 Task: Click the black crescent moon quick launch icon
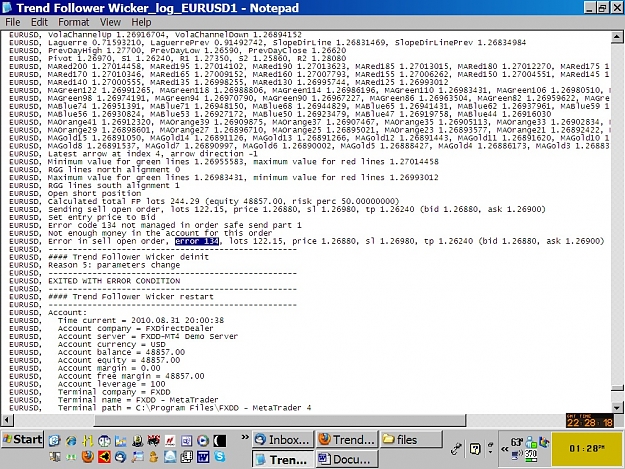pyautogui.click(x=220, y=441)
